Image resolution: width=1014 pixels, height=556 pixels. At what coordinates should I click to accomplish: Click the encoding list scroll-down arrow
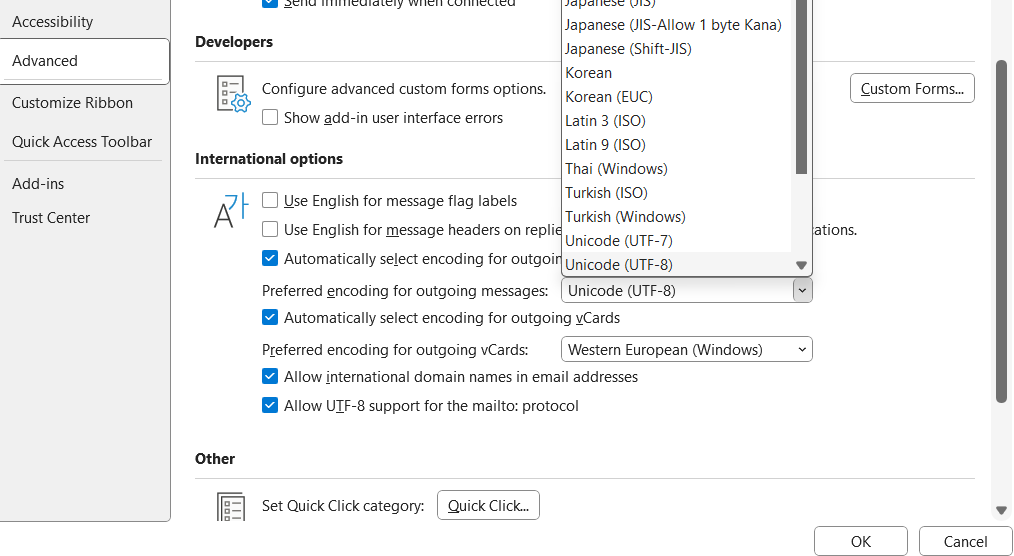click(x=801, y=265)
